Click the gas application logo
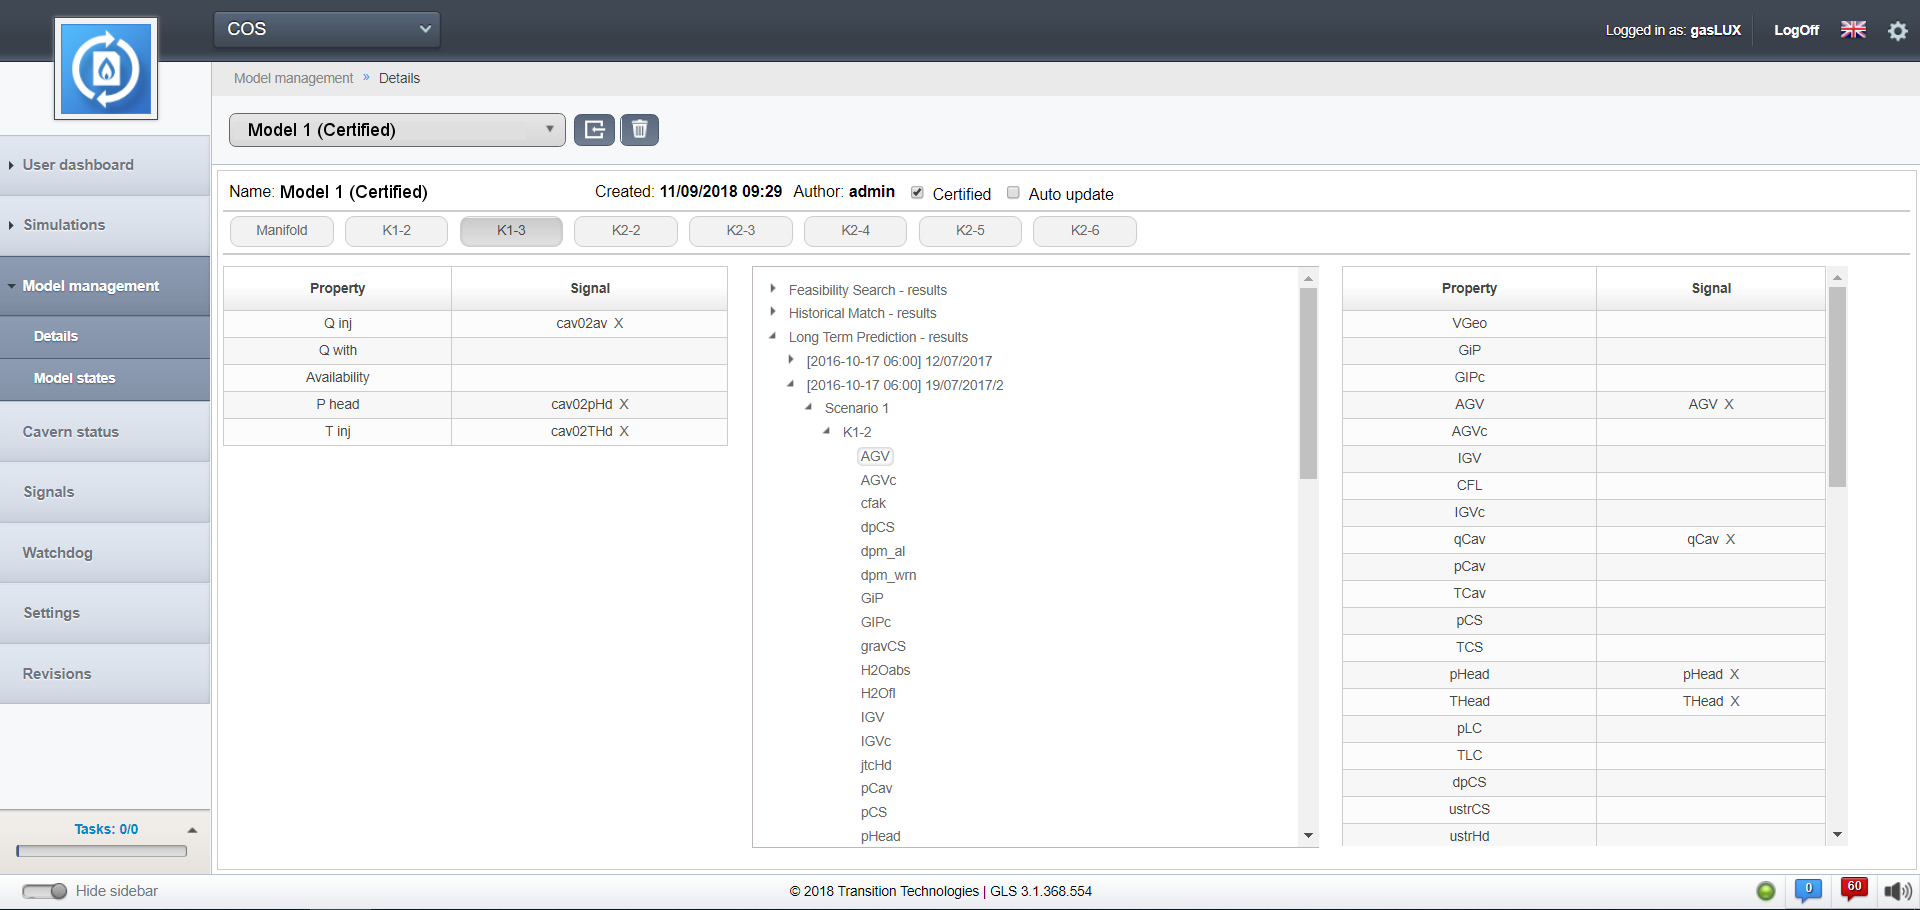 tap(106, 69)
